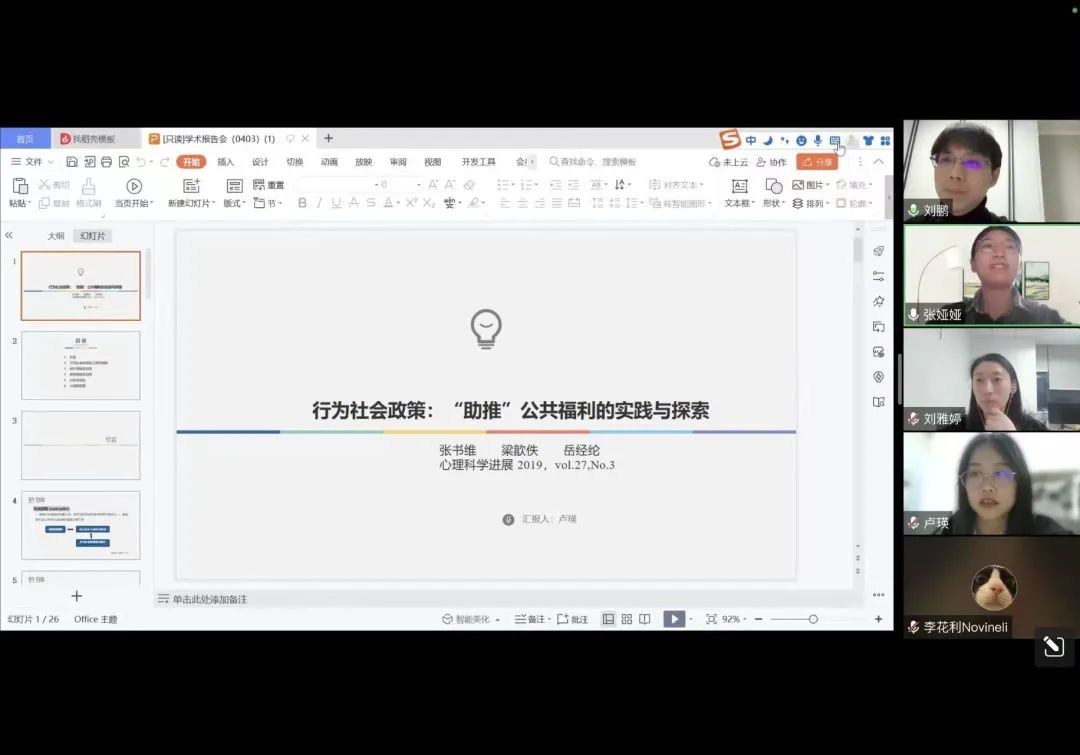Click the orange 分享 share button
Image resolution: width=1080 pixels, height=755 pixels.
tap(817, 162)
